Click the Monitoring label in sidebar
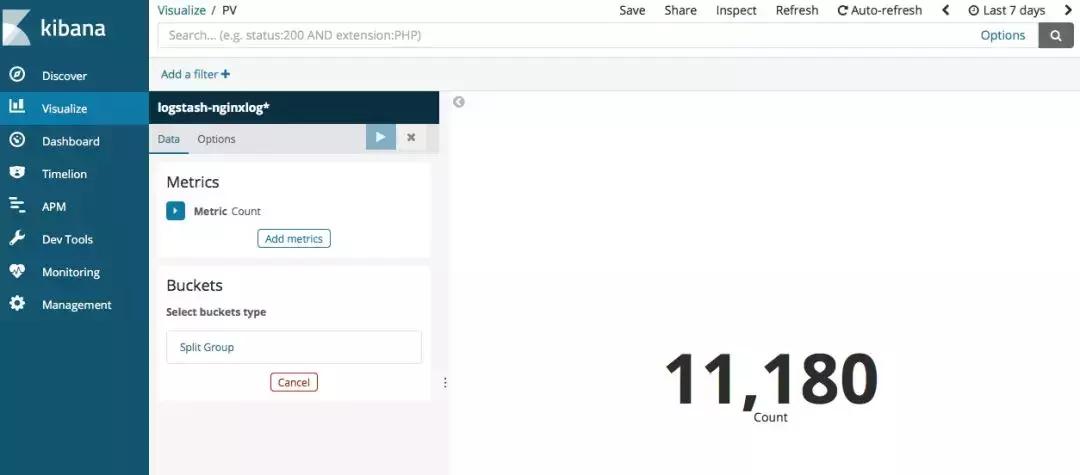This screenshot has height=475, width=1080. coord(71,272)
